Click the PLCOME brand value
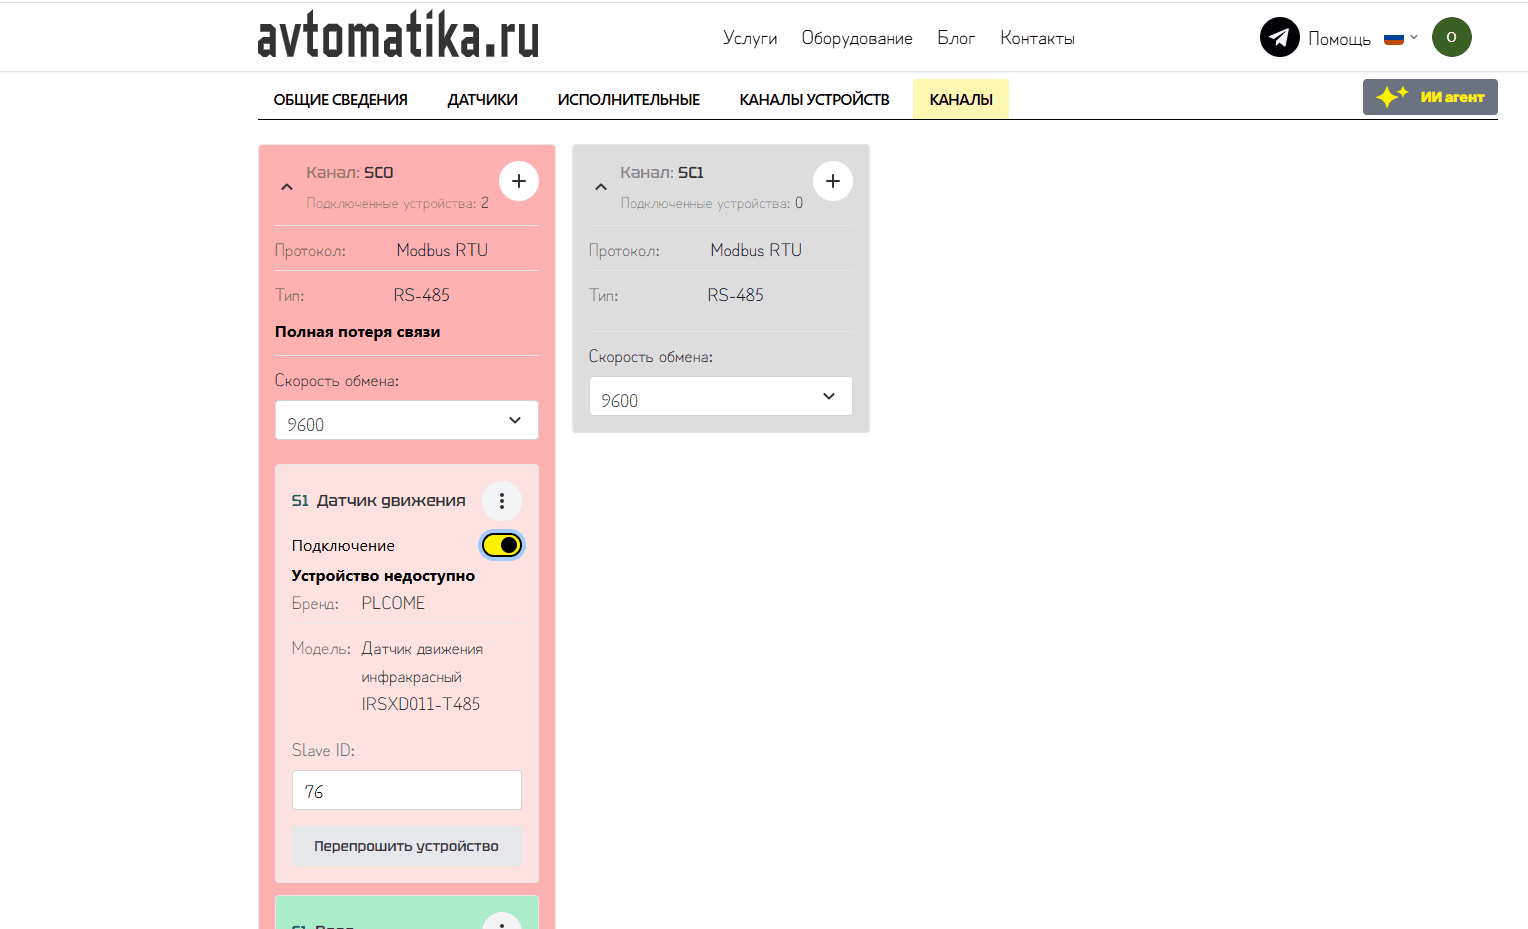Viewport: 1528px width, 929px height. pos(393,603)
